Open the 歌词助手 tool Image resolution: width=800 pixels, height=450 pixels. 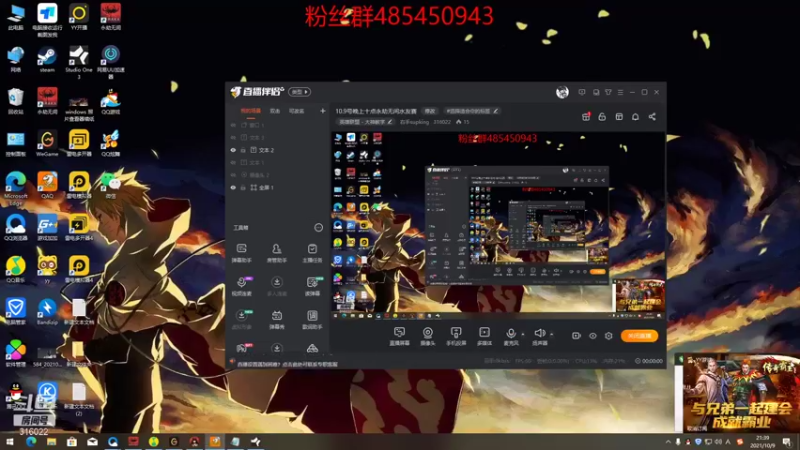[312, 319]
